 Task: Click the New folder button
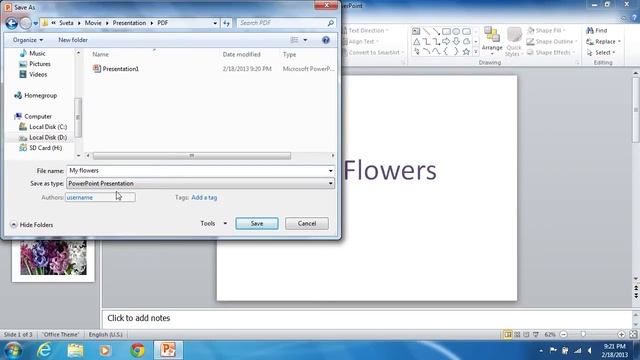tap(73, 40)
